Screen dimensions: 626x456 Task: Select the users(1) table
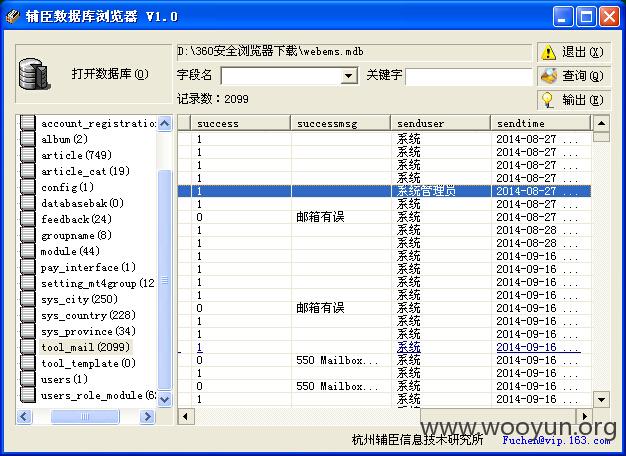64,379
